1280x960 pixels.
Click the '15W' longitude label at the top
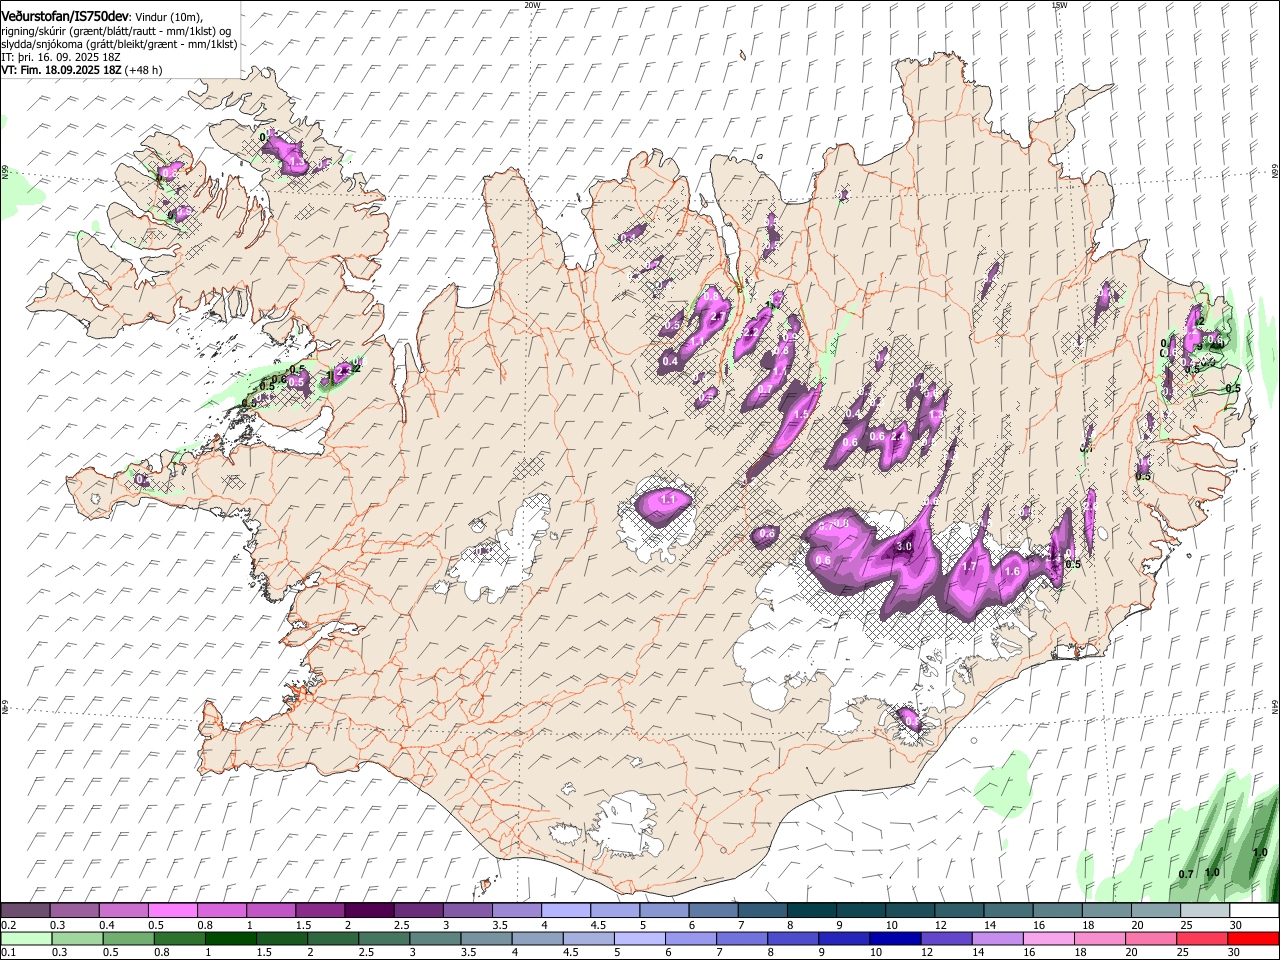click(1059, 5)
